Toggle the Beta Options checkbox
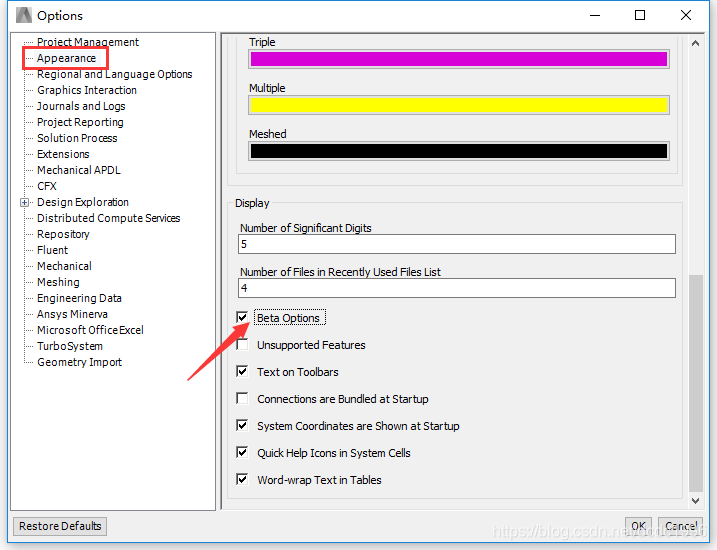Image resolution: width=717 pixels, height=550 pixels. [242, 318]
